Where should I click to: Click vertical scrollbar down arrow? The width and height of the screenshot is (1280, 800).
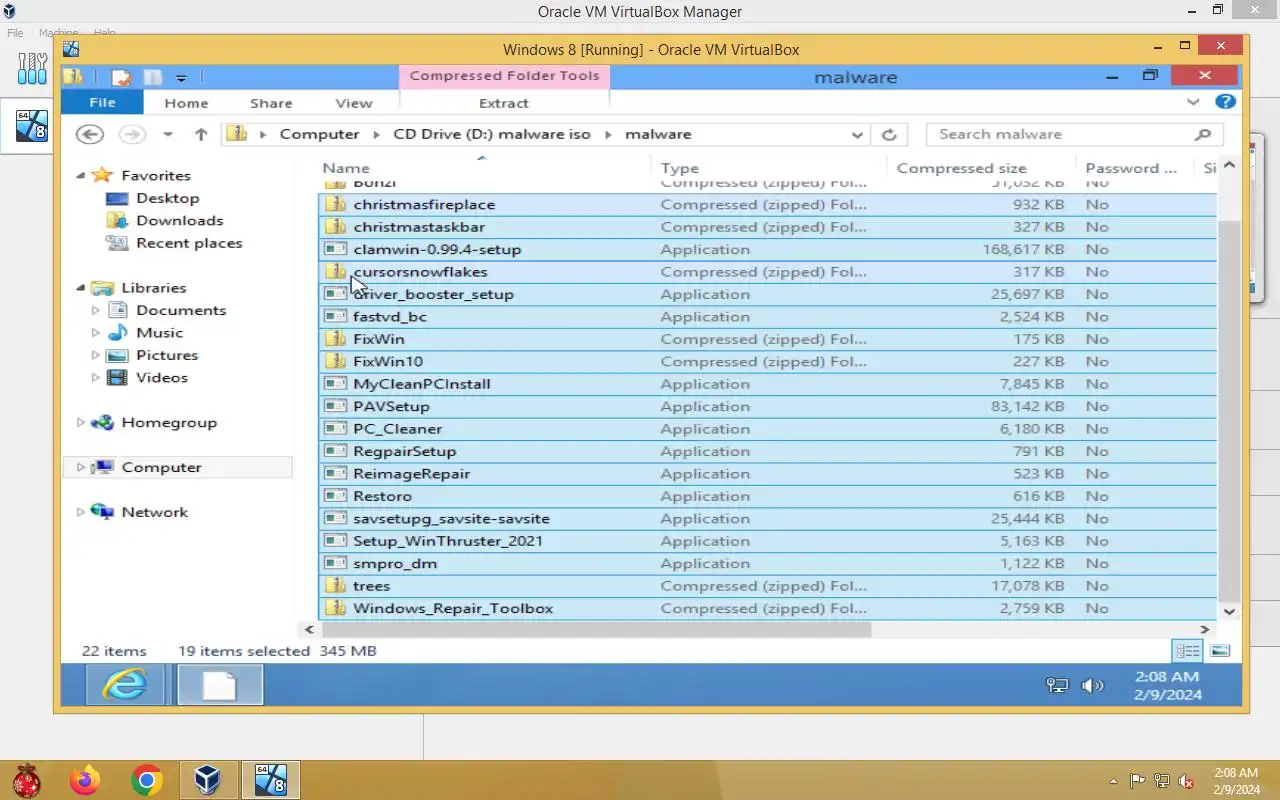click(1229, 611)
